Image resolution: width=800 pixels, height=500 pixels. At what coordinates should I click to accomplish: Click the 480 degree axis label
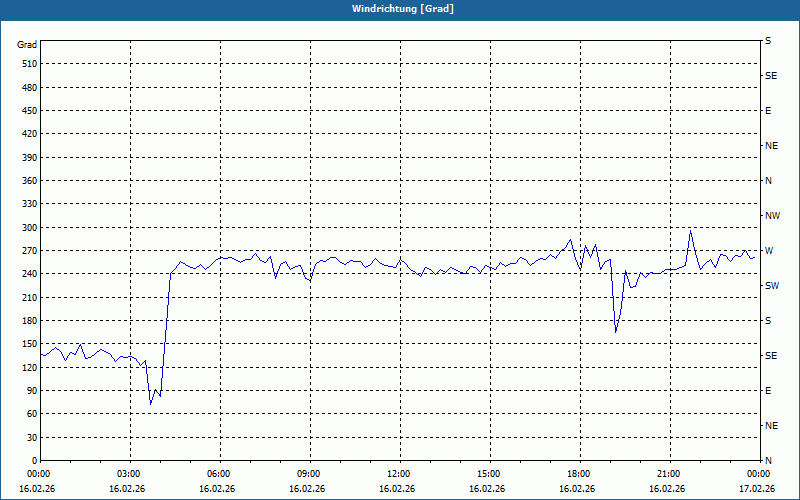tap(30, 88)
